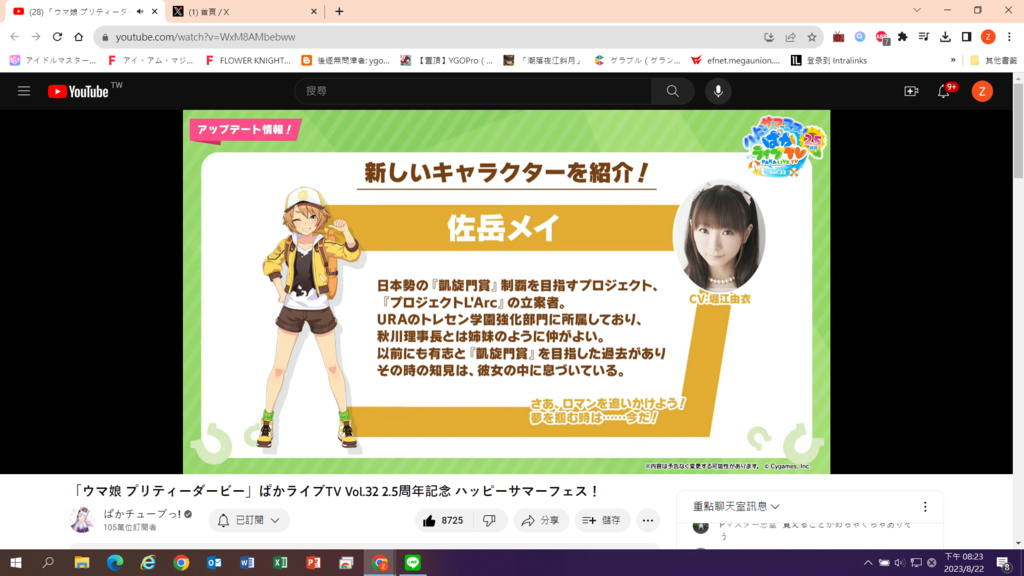Open the 【置頂】YGOPro bookmark

(x=447, y=60)
